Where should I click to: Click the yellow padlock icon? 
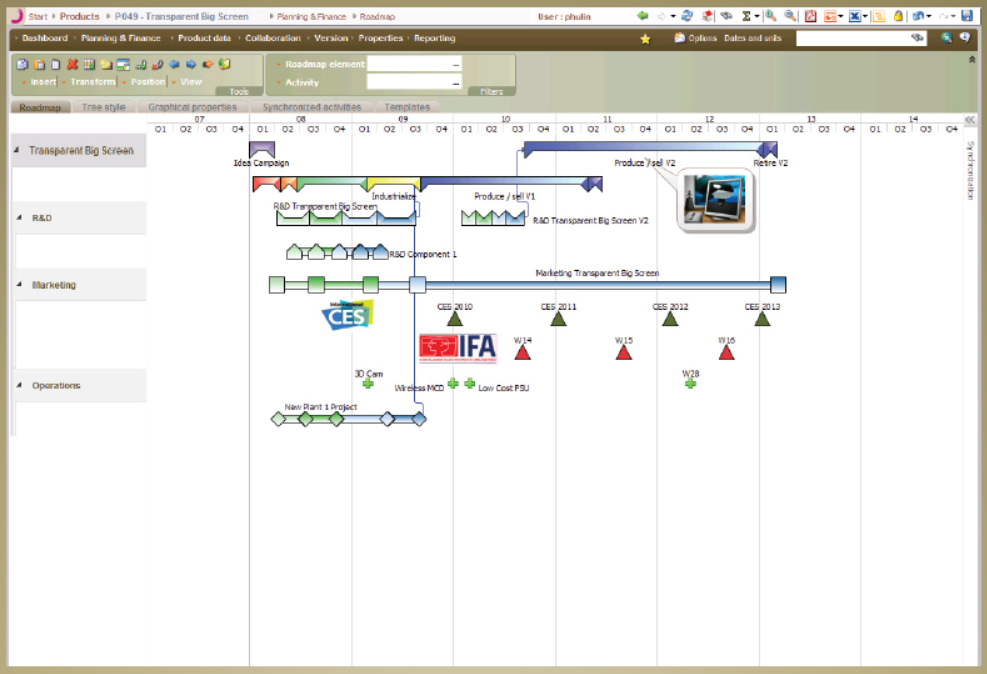pos(898,16)
